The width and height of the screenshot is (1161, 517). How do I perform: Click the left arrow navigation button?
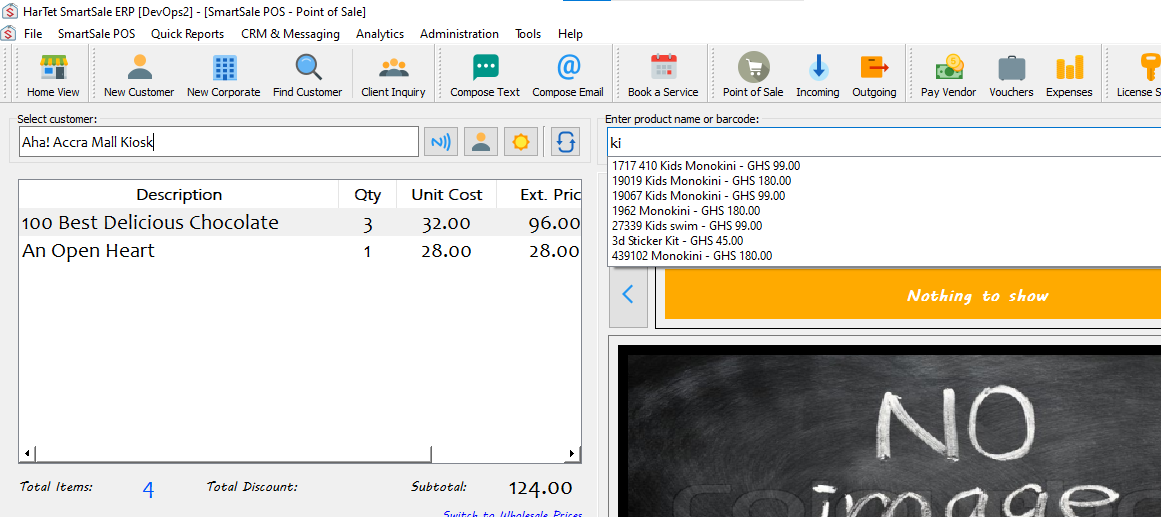tap(628, 295)
